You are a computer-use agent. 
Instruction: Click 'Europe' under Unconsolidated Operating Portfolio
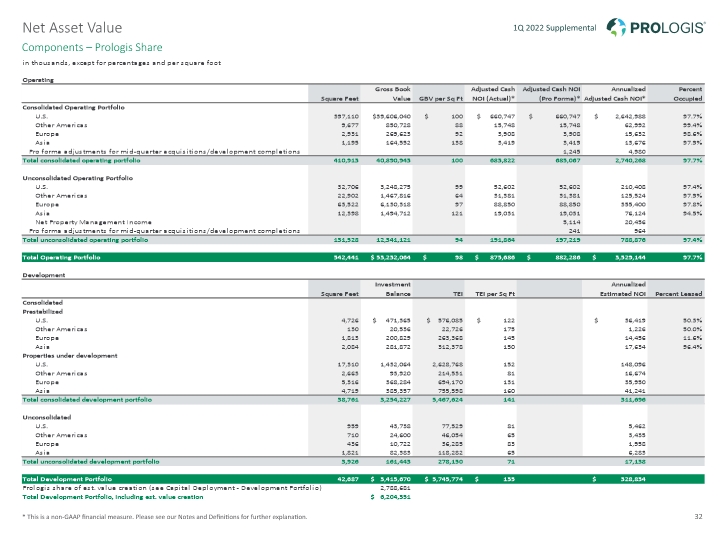pos(47,205)
